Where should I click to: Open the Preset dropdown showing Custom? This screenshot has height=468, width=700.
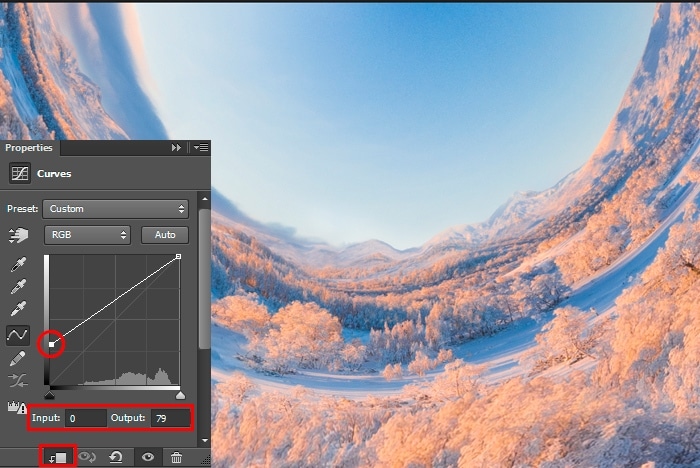pyautogui.click(x=116, y=209)
